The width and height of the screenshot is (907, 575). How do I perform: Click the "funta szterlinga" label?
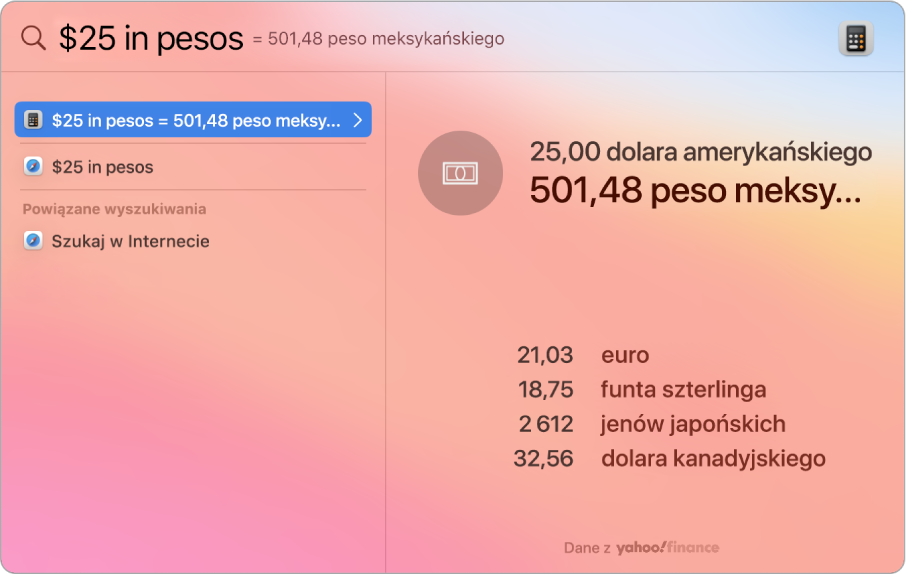point(683,389)
